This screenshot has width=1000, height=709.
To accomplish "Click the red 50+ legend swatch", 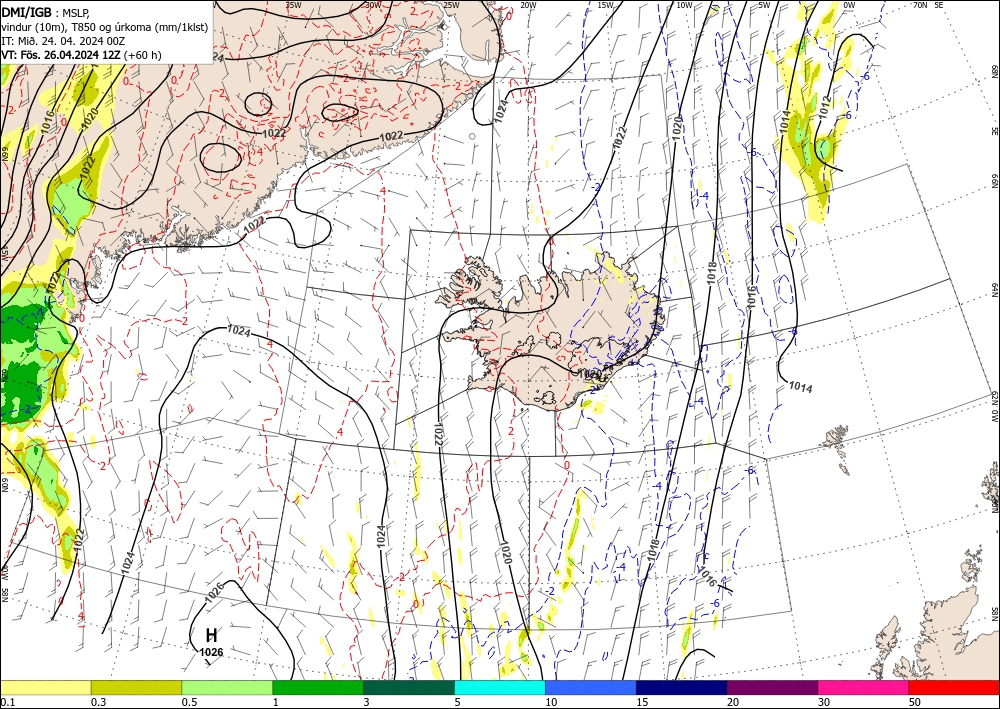I will click(x=954, y=687).
